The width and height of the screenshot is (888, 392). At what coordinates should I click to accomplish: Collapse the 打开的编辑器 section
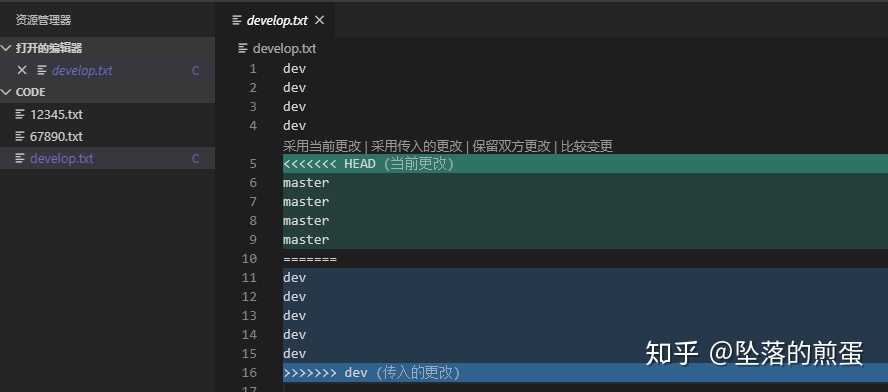click(x=6, y=48)
